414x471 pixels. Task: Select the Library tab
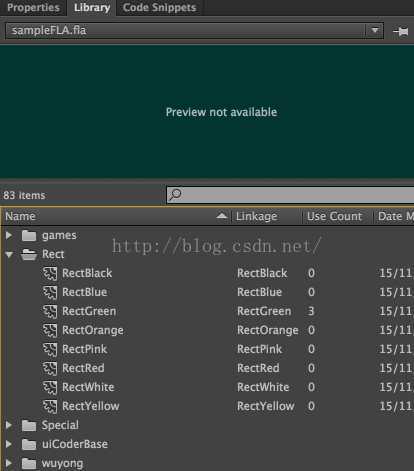coord(92,7)
